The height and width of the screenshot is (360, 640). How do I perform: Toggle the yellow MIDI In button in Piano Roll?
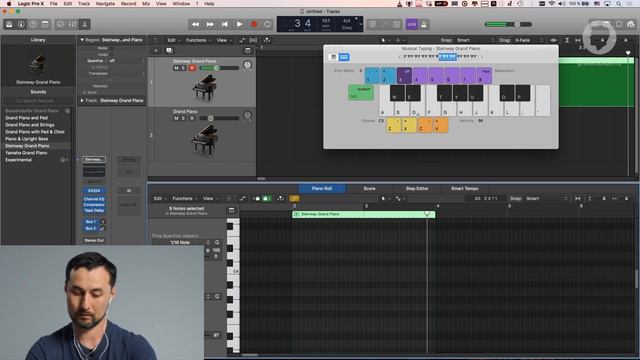coord(294,198)
